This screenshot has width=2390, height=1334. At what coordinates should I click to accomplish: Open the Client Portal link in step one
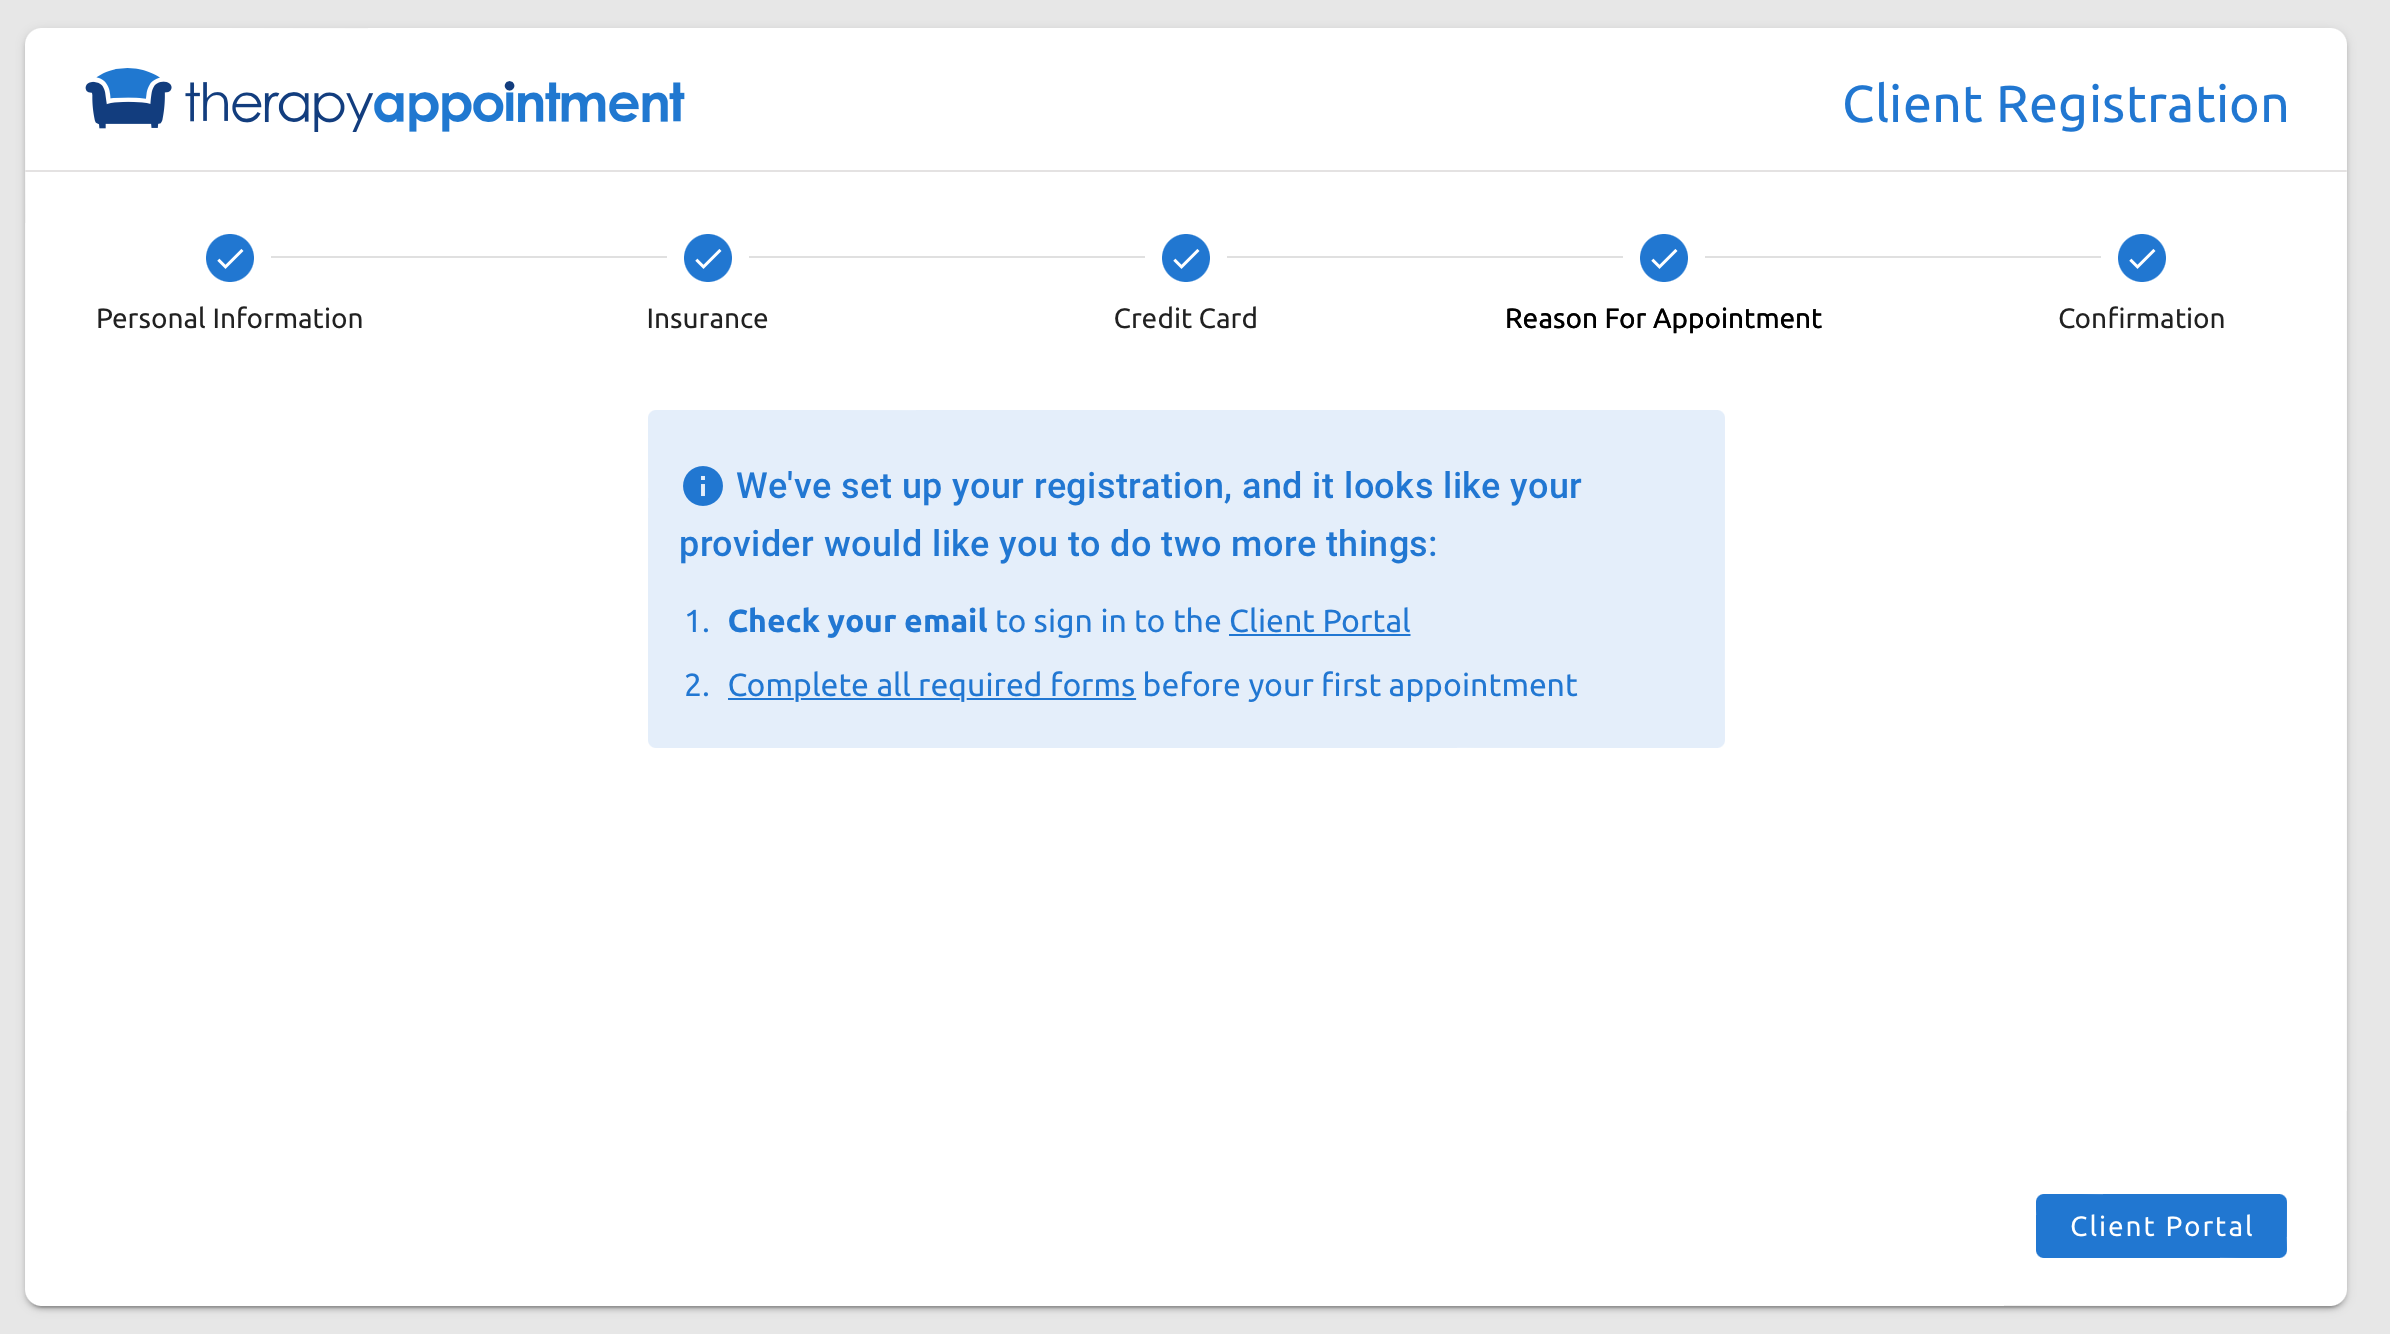coord(1319,621)
